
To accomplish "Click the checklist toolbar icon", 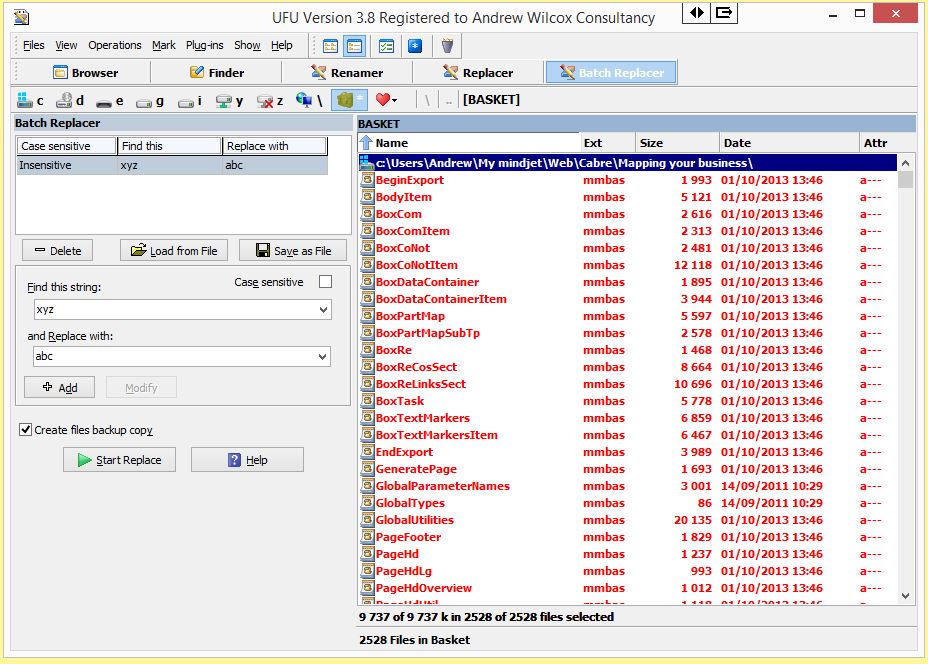I will [x=386, y=46].
